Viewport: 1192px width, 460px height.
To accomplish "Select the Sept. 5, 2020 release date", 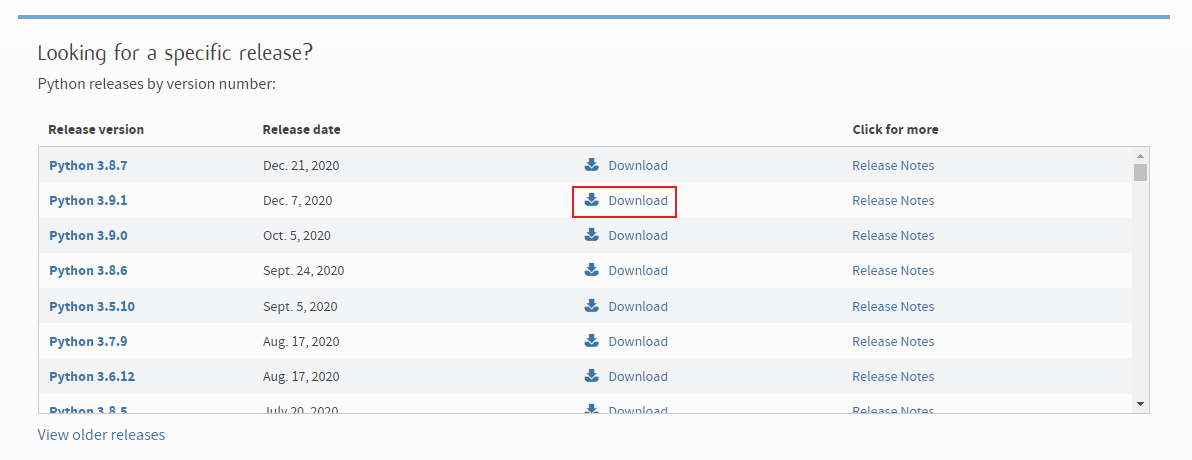I will click(300, 306).
